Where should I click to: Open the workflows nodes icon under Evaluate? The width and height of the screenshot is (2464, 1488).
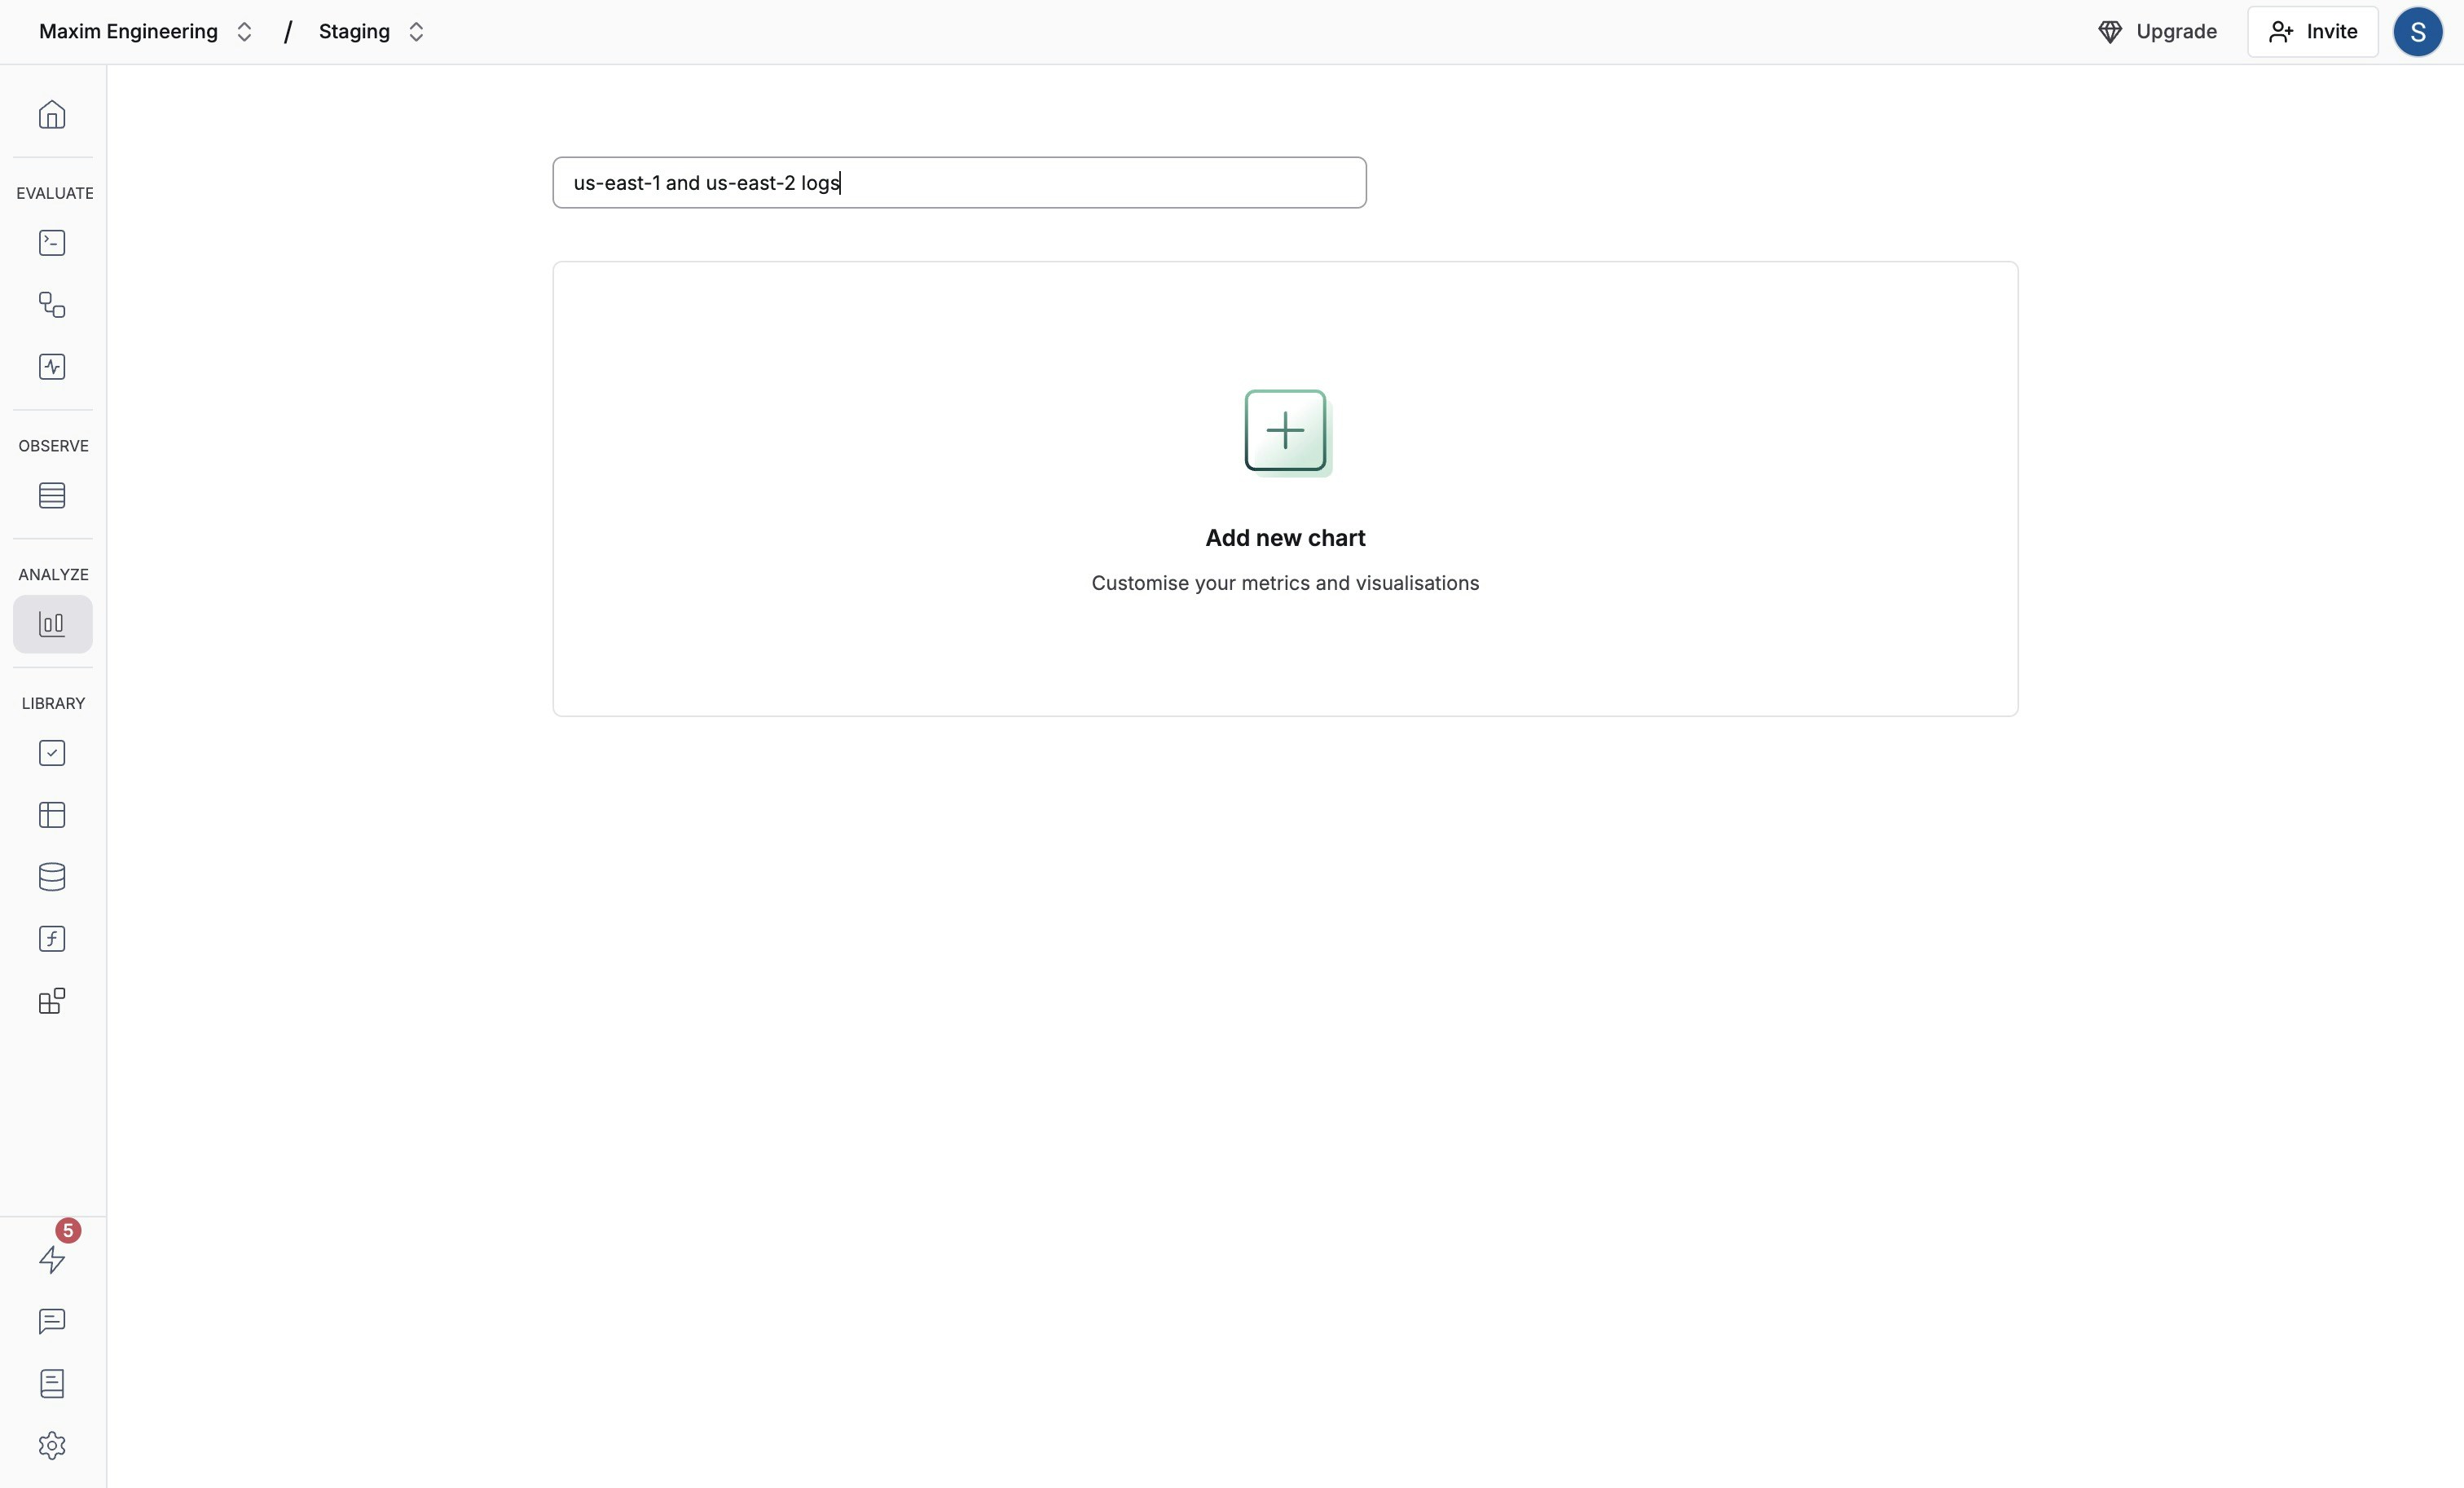[52, 305]
